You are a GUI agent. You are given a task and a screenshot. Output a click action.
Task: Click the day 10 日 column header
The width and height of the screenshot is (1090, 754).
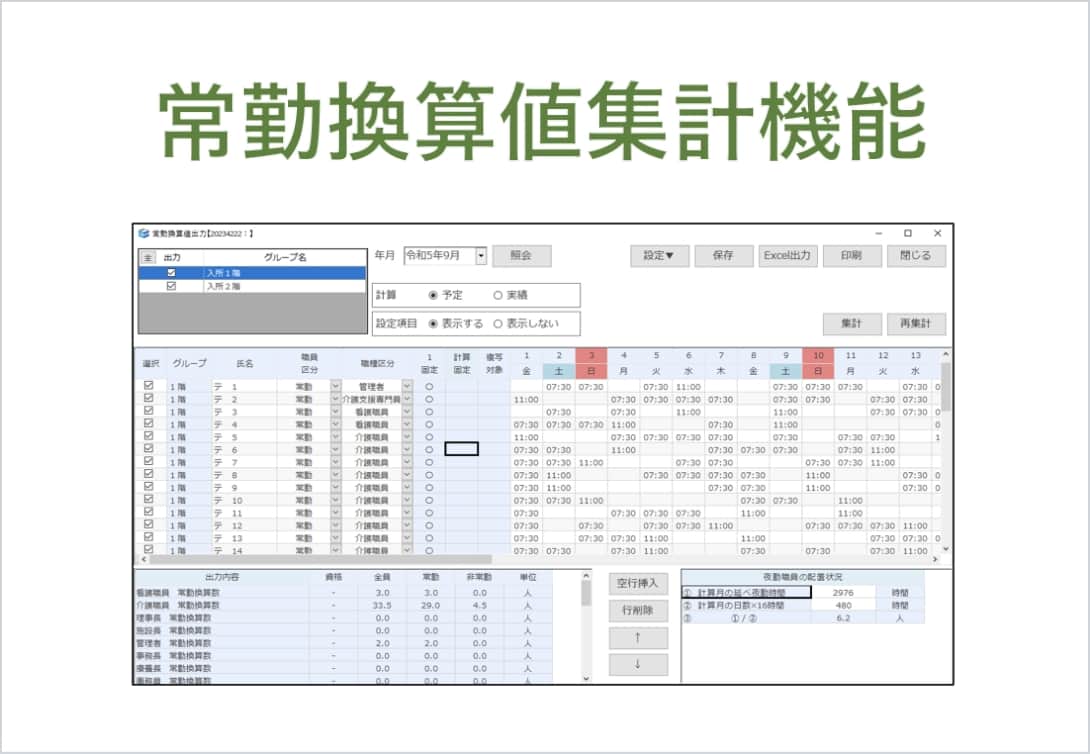pos(818,363)
